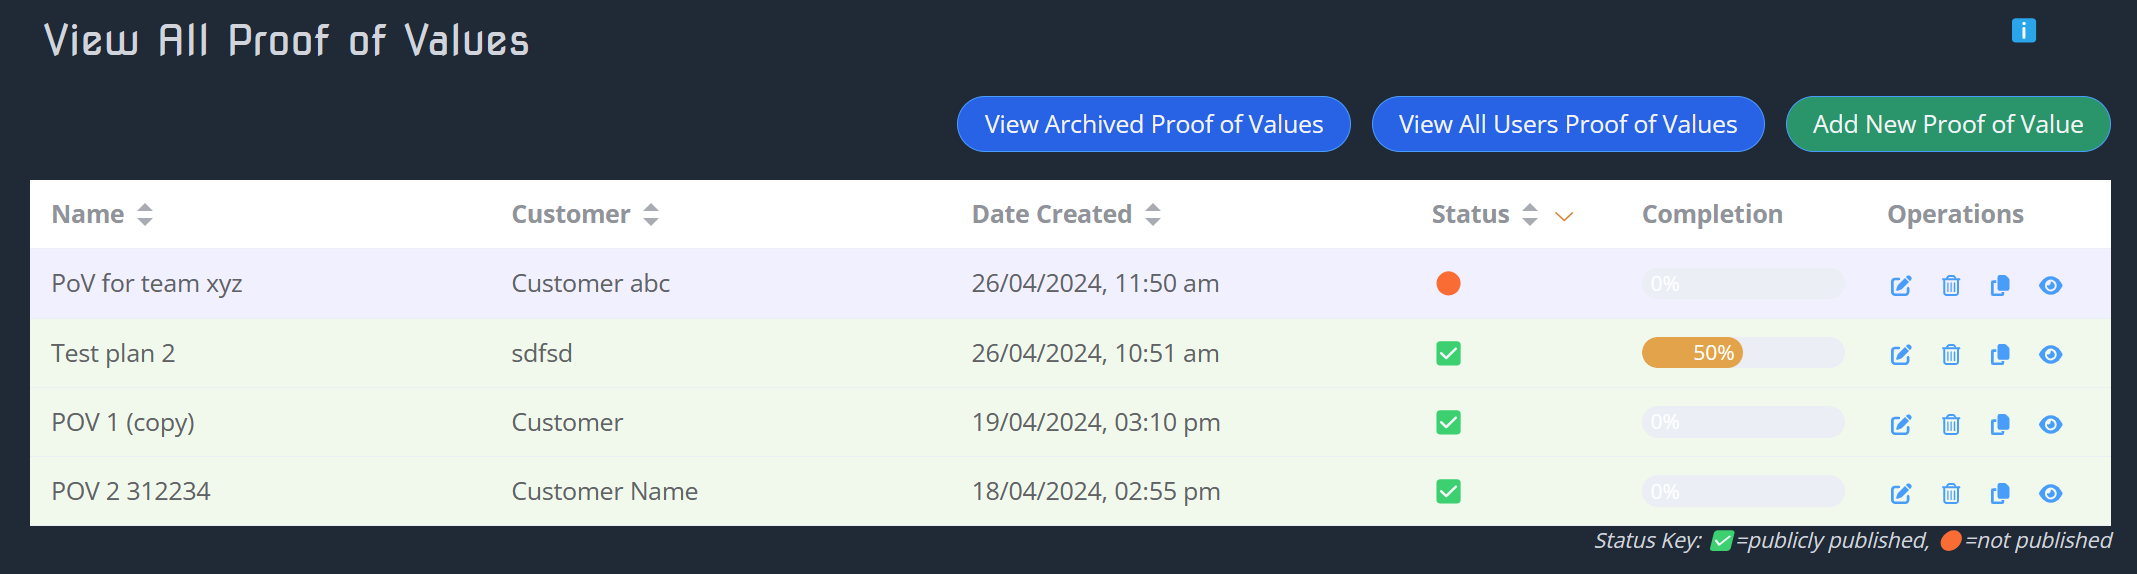
Task: Duplicate the POV 1 (copy) entry
Action: 2000,424
